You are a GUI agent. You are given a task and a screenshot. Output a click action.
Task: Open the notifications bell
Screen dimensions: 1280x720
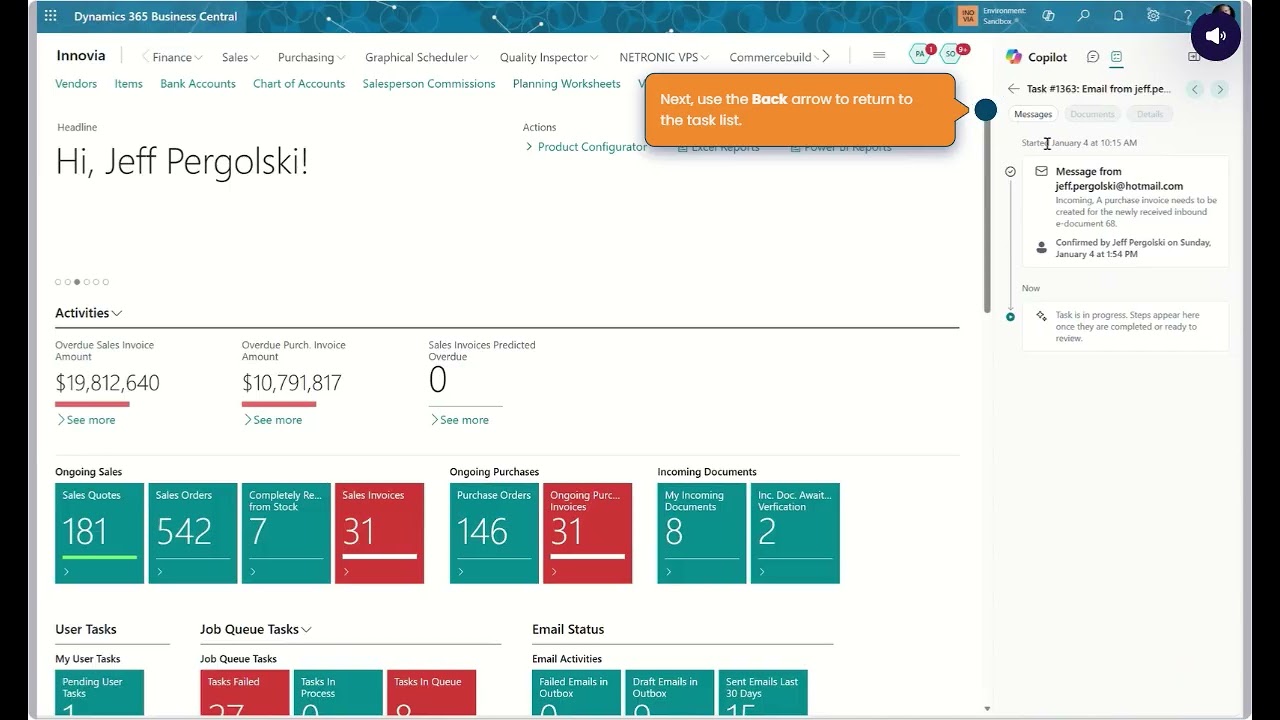pyautogui.click(x=1118, y=16)
